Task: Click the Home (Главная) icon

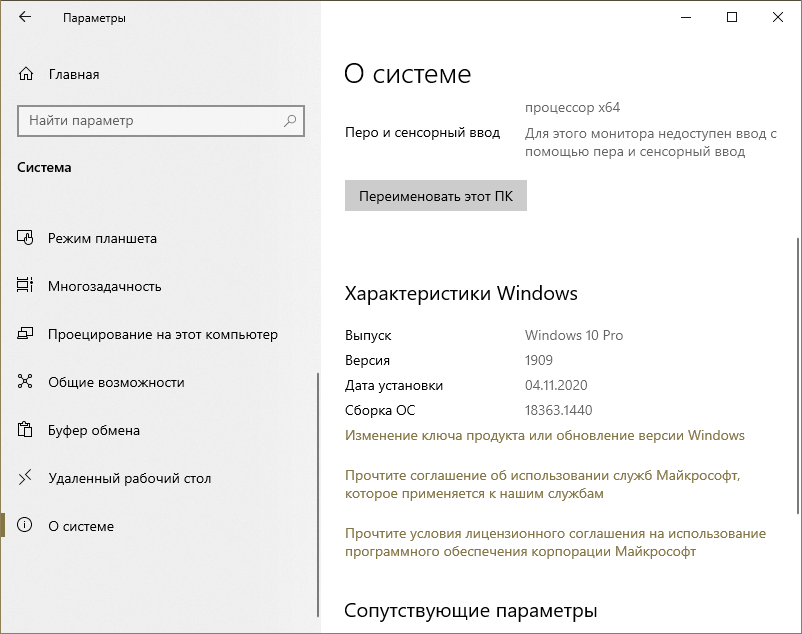Action: [26, 74]
